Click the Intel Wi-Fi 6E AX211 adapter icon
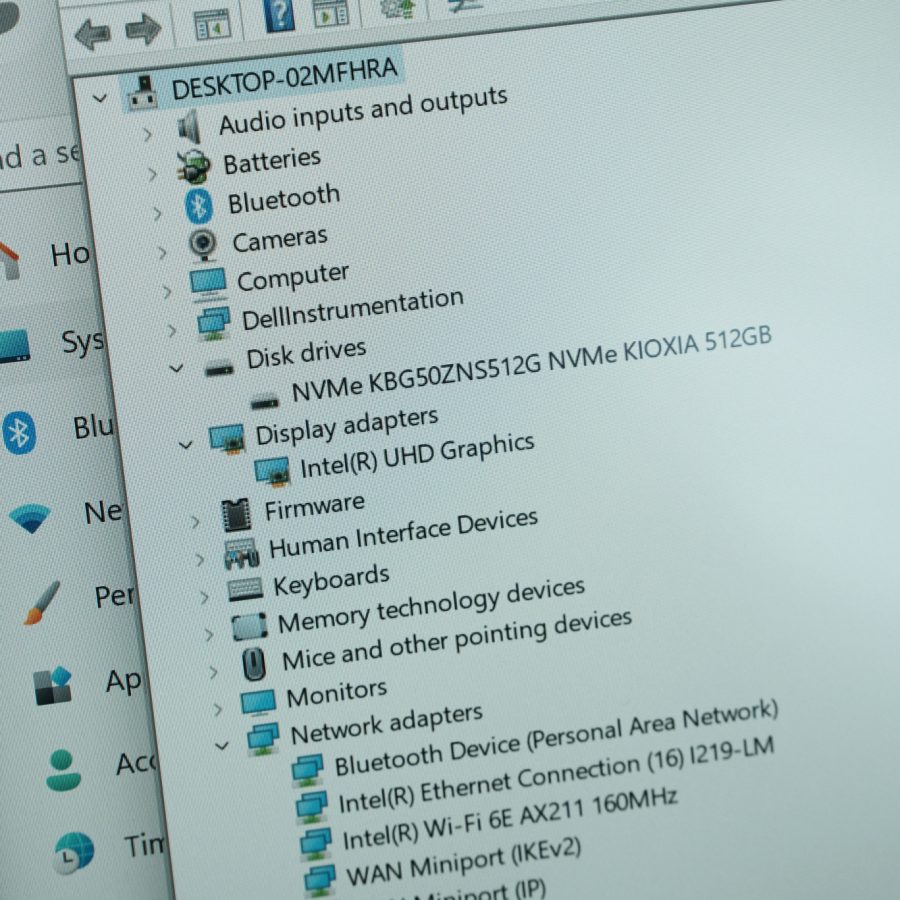Image resolution: width=900 pixels, height=900 pixels. pyautogui.click(x=316, y=843)
